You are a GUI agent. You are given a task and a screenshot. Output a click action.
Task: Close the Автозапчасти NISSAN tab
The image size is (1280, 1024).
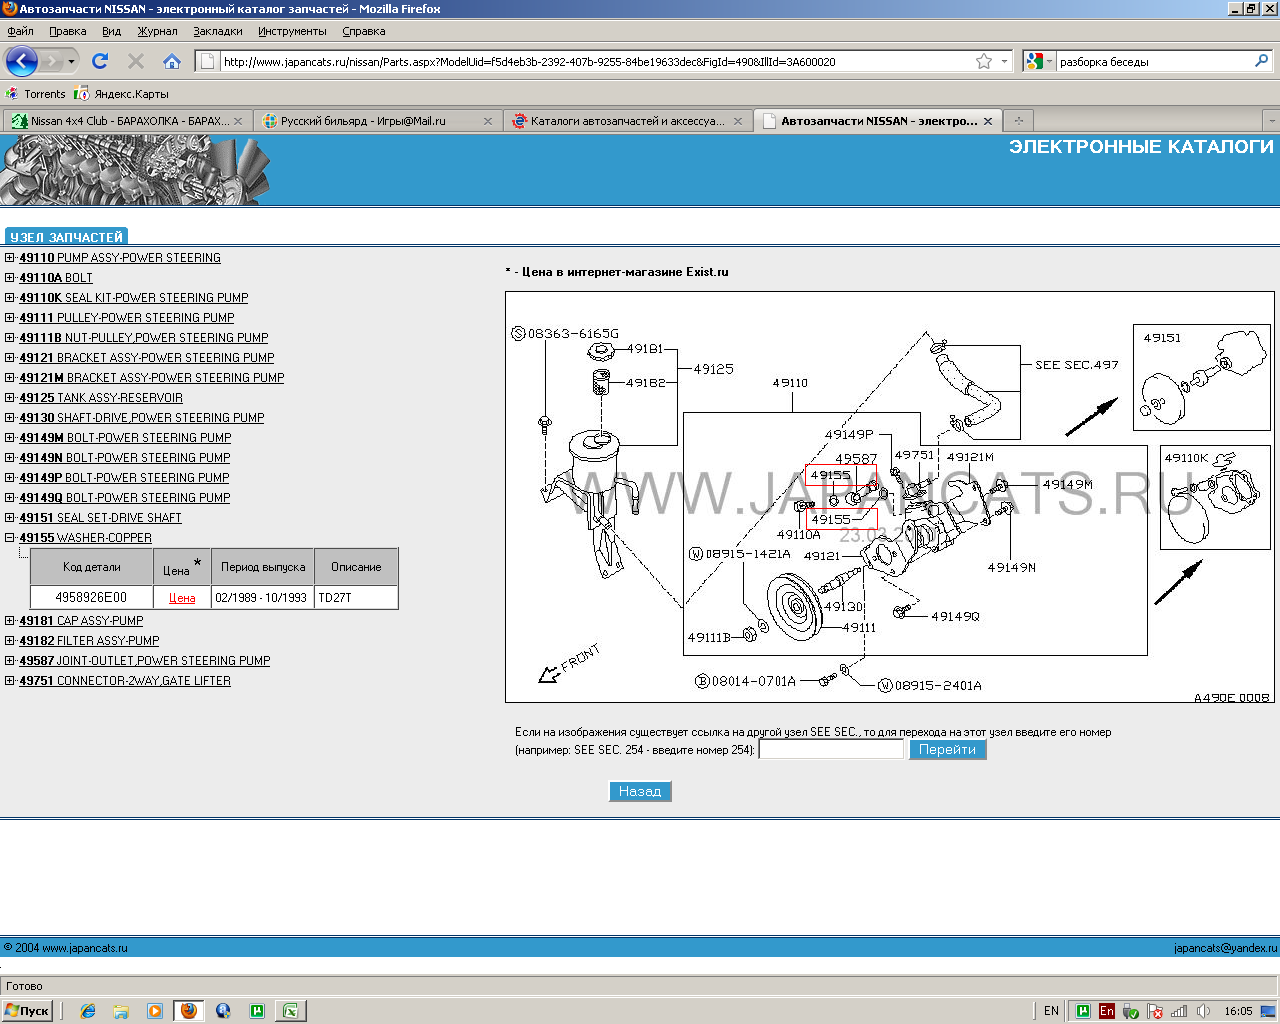click(988, 121)
